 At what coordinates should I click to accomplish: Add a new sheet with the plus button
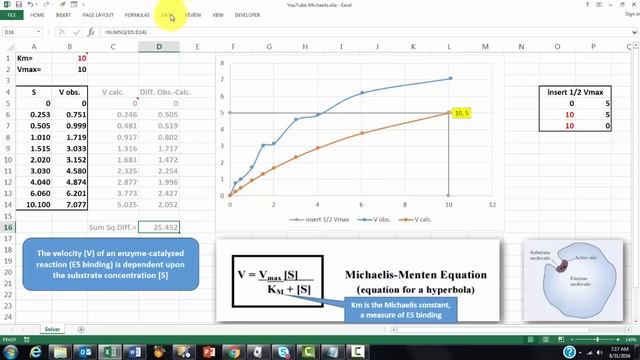click(x=81, y=329)
